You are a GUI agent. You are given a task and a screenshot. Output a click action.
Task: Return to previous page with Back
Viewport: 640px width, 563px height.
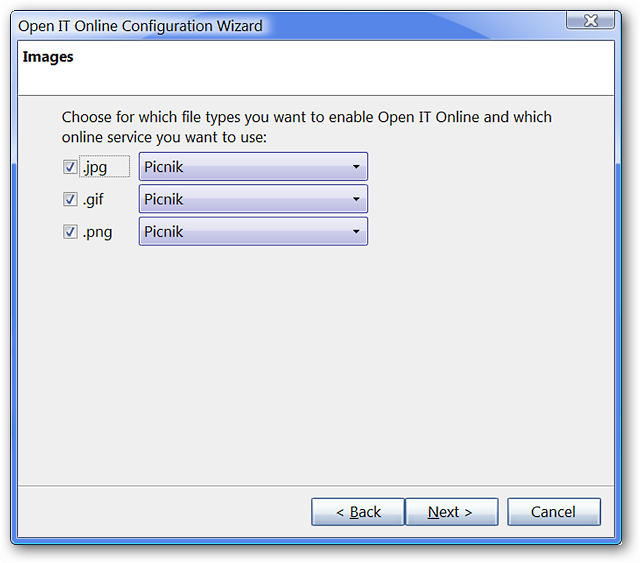(x=358, y=512)
